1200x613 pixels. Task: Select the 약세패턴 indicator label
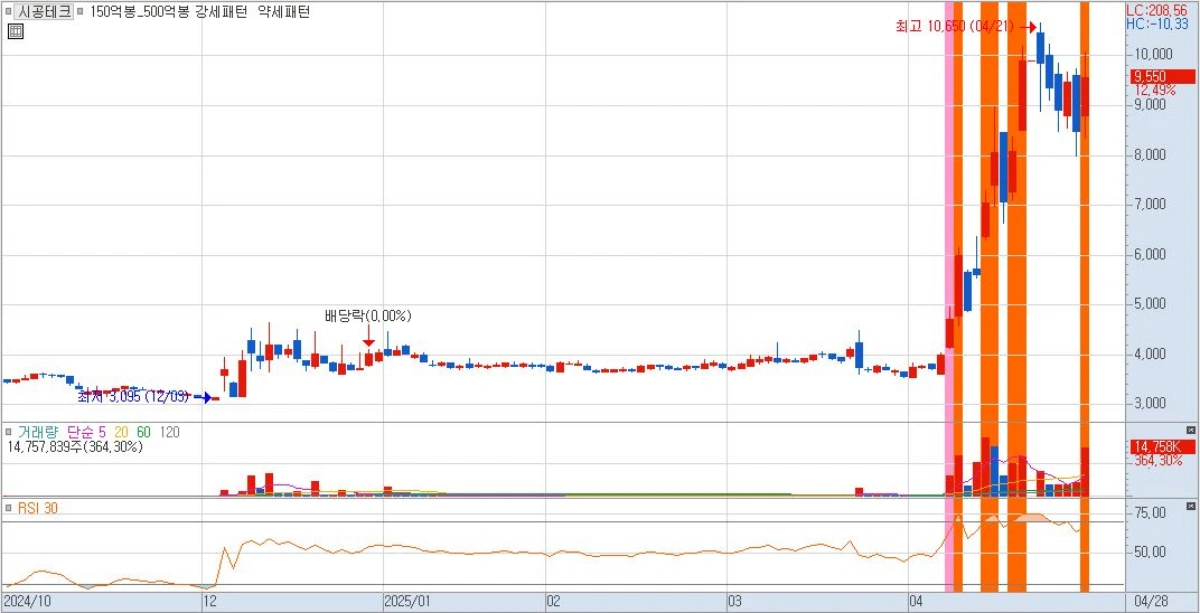[x=284, y=13]
